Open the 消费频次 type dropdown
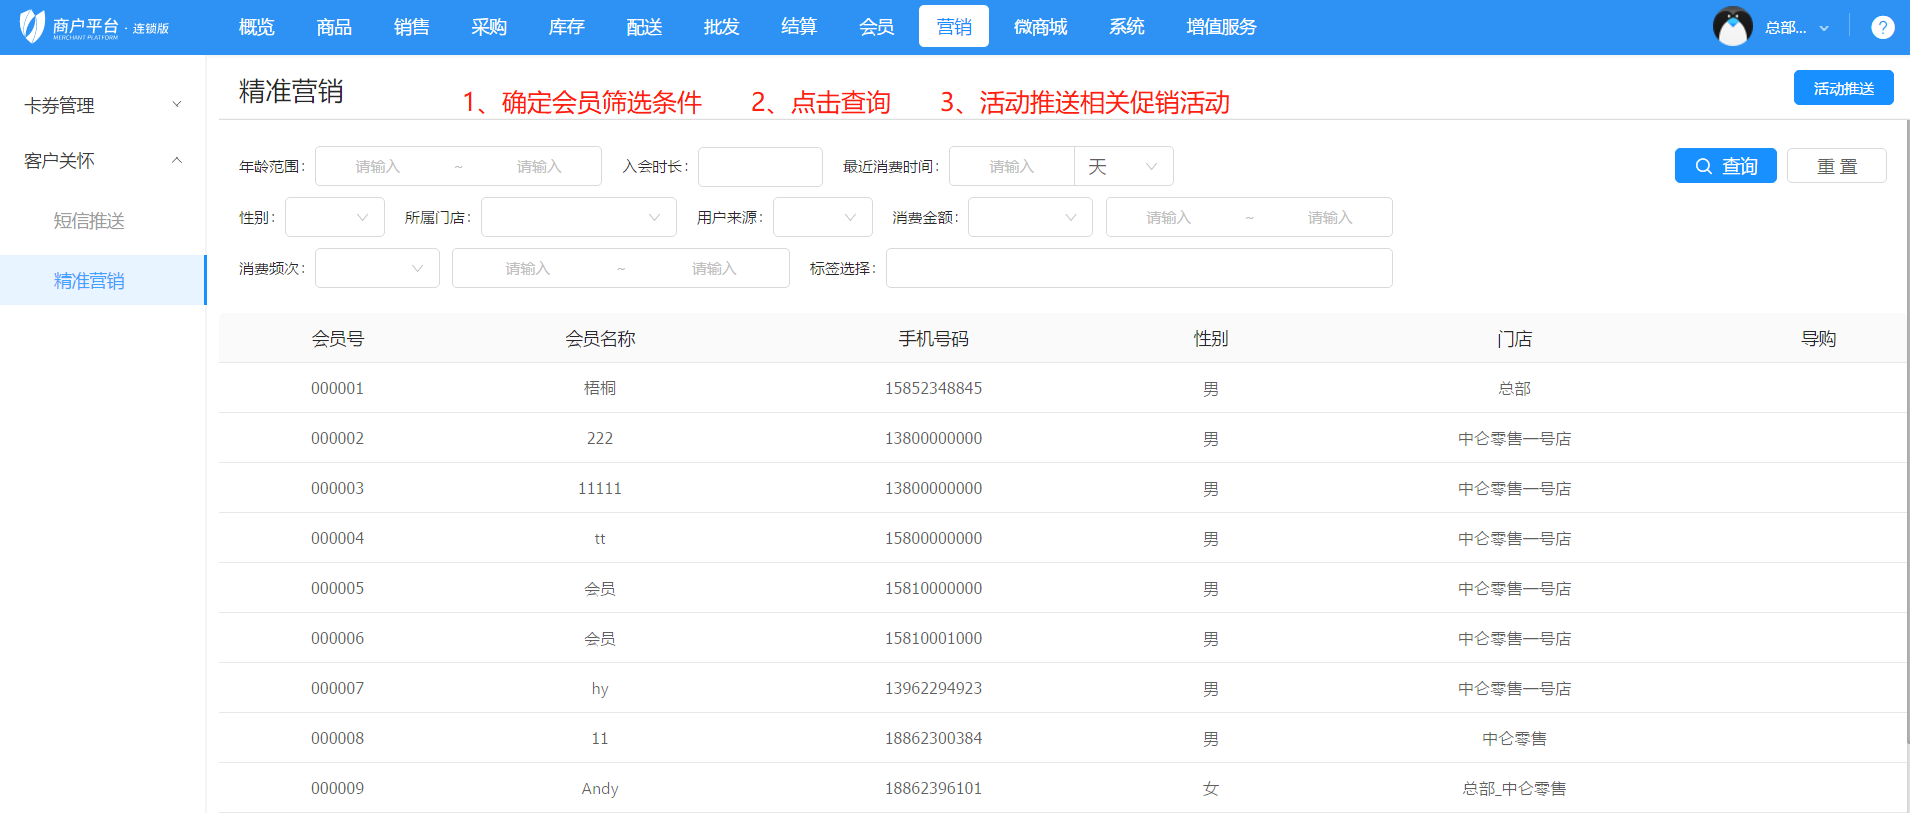Viewport: 1910px width, 813px height. pyautogui.click(x=377, y=268)
